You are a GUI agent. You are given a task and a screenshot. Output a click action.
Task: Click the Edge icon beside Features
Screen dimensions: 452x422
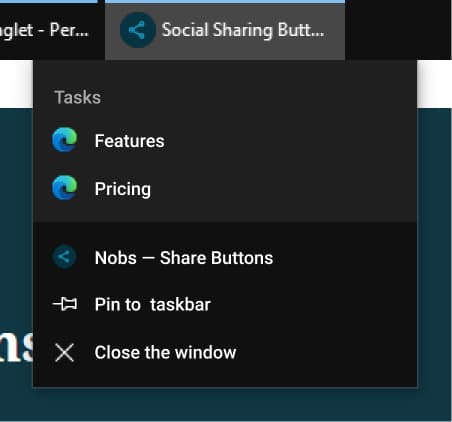click(x=65, y=140)
